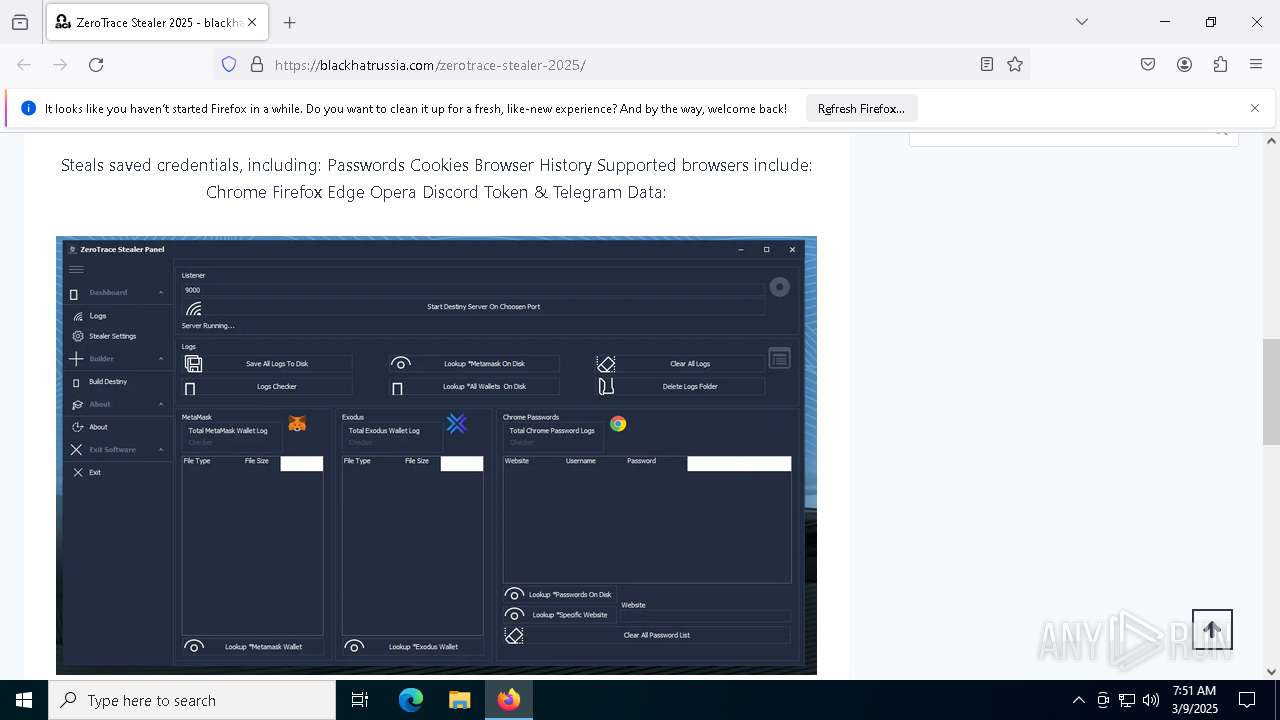
Task: Close the ZeroTrace Stealer tab
Action: tap(252, 22)
